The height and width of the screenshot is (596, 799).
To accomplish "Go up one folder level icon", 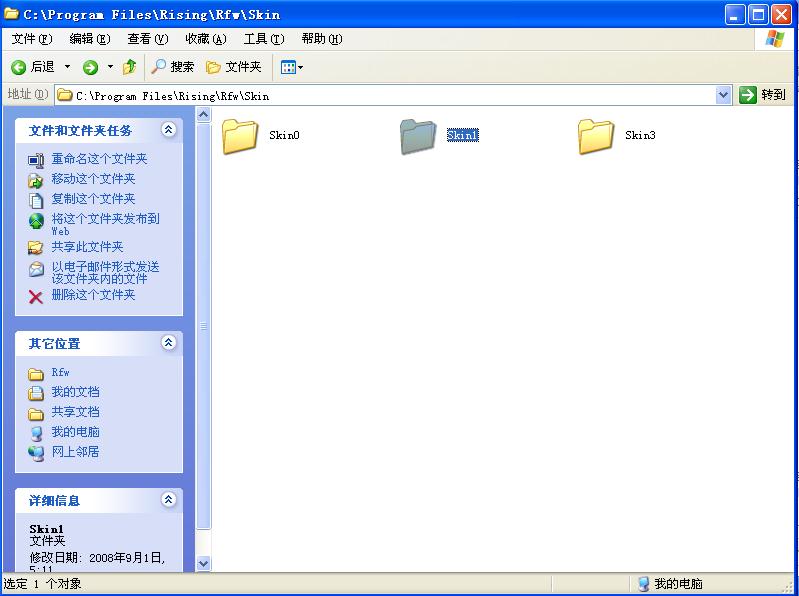I will (x=129, y=67).
